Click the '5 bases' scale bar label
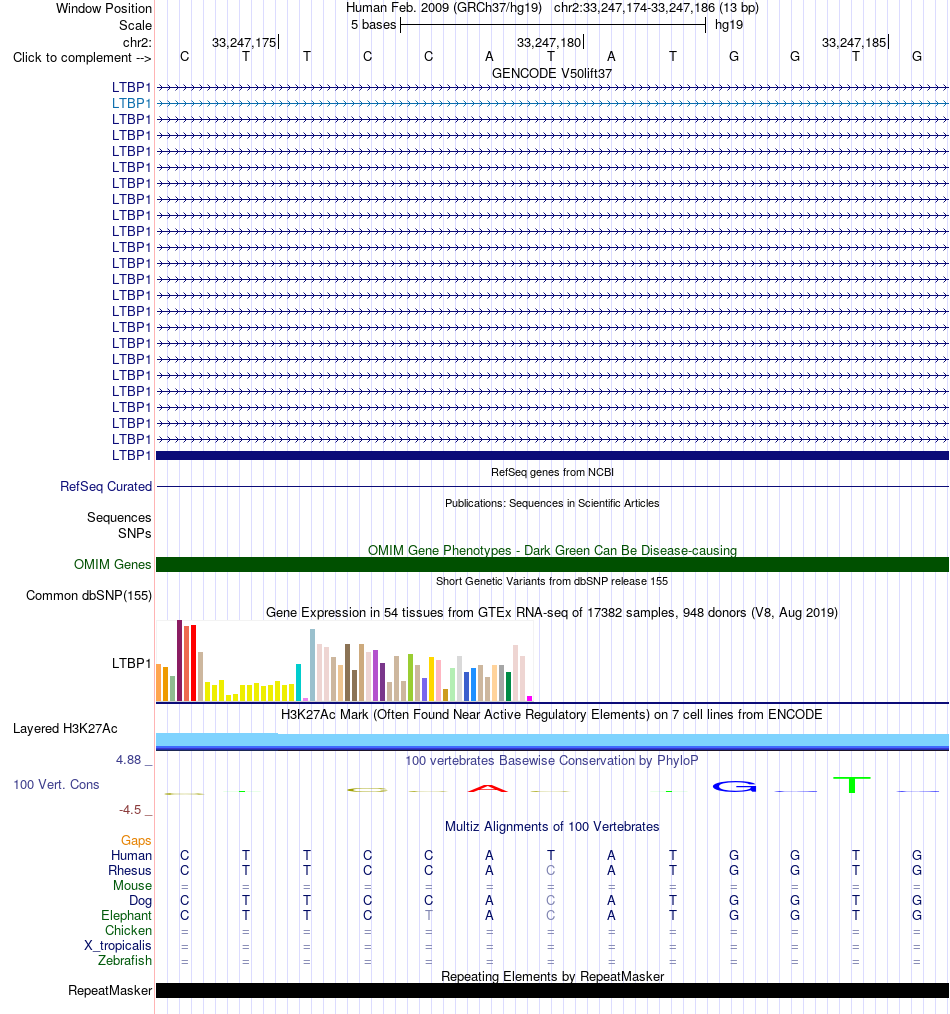The image size is (950, 1014). (373, 25)
